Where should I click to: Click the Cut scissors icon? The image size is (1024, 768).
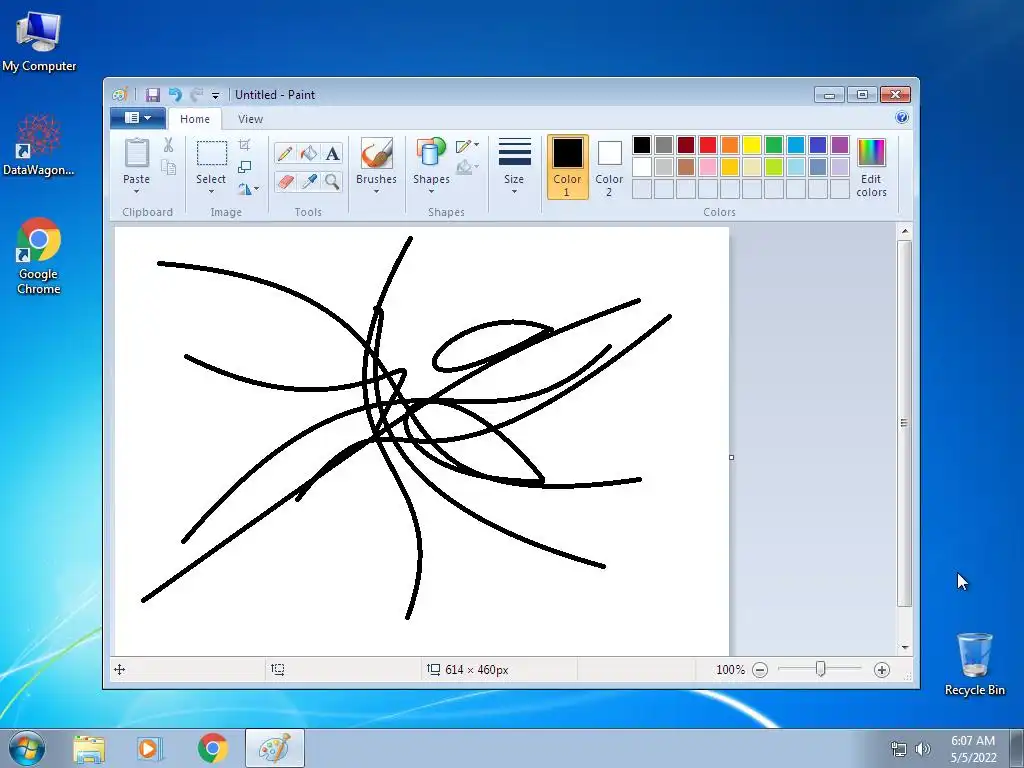168,145
